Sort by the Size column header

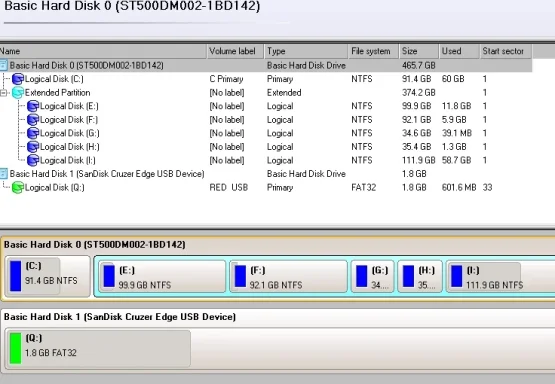[x=419, y=51]
